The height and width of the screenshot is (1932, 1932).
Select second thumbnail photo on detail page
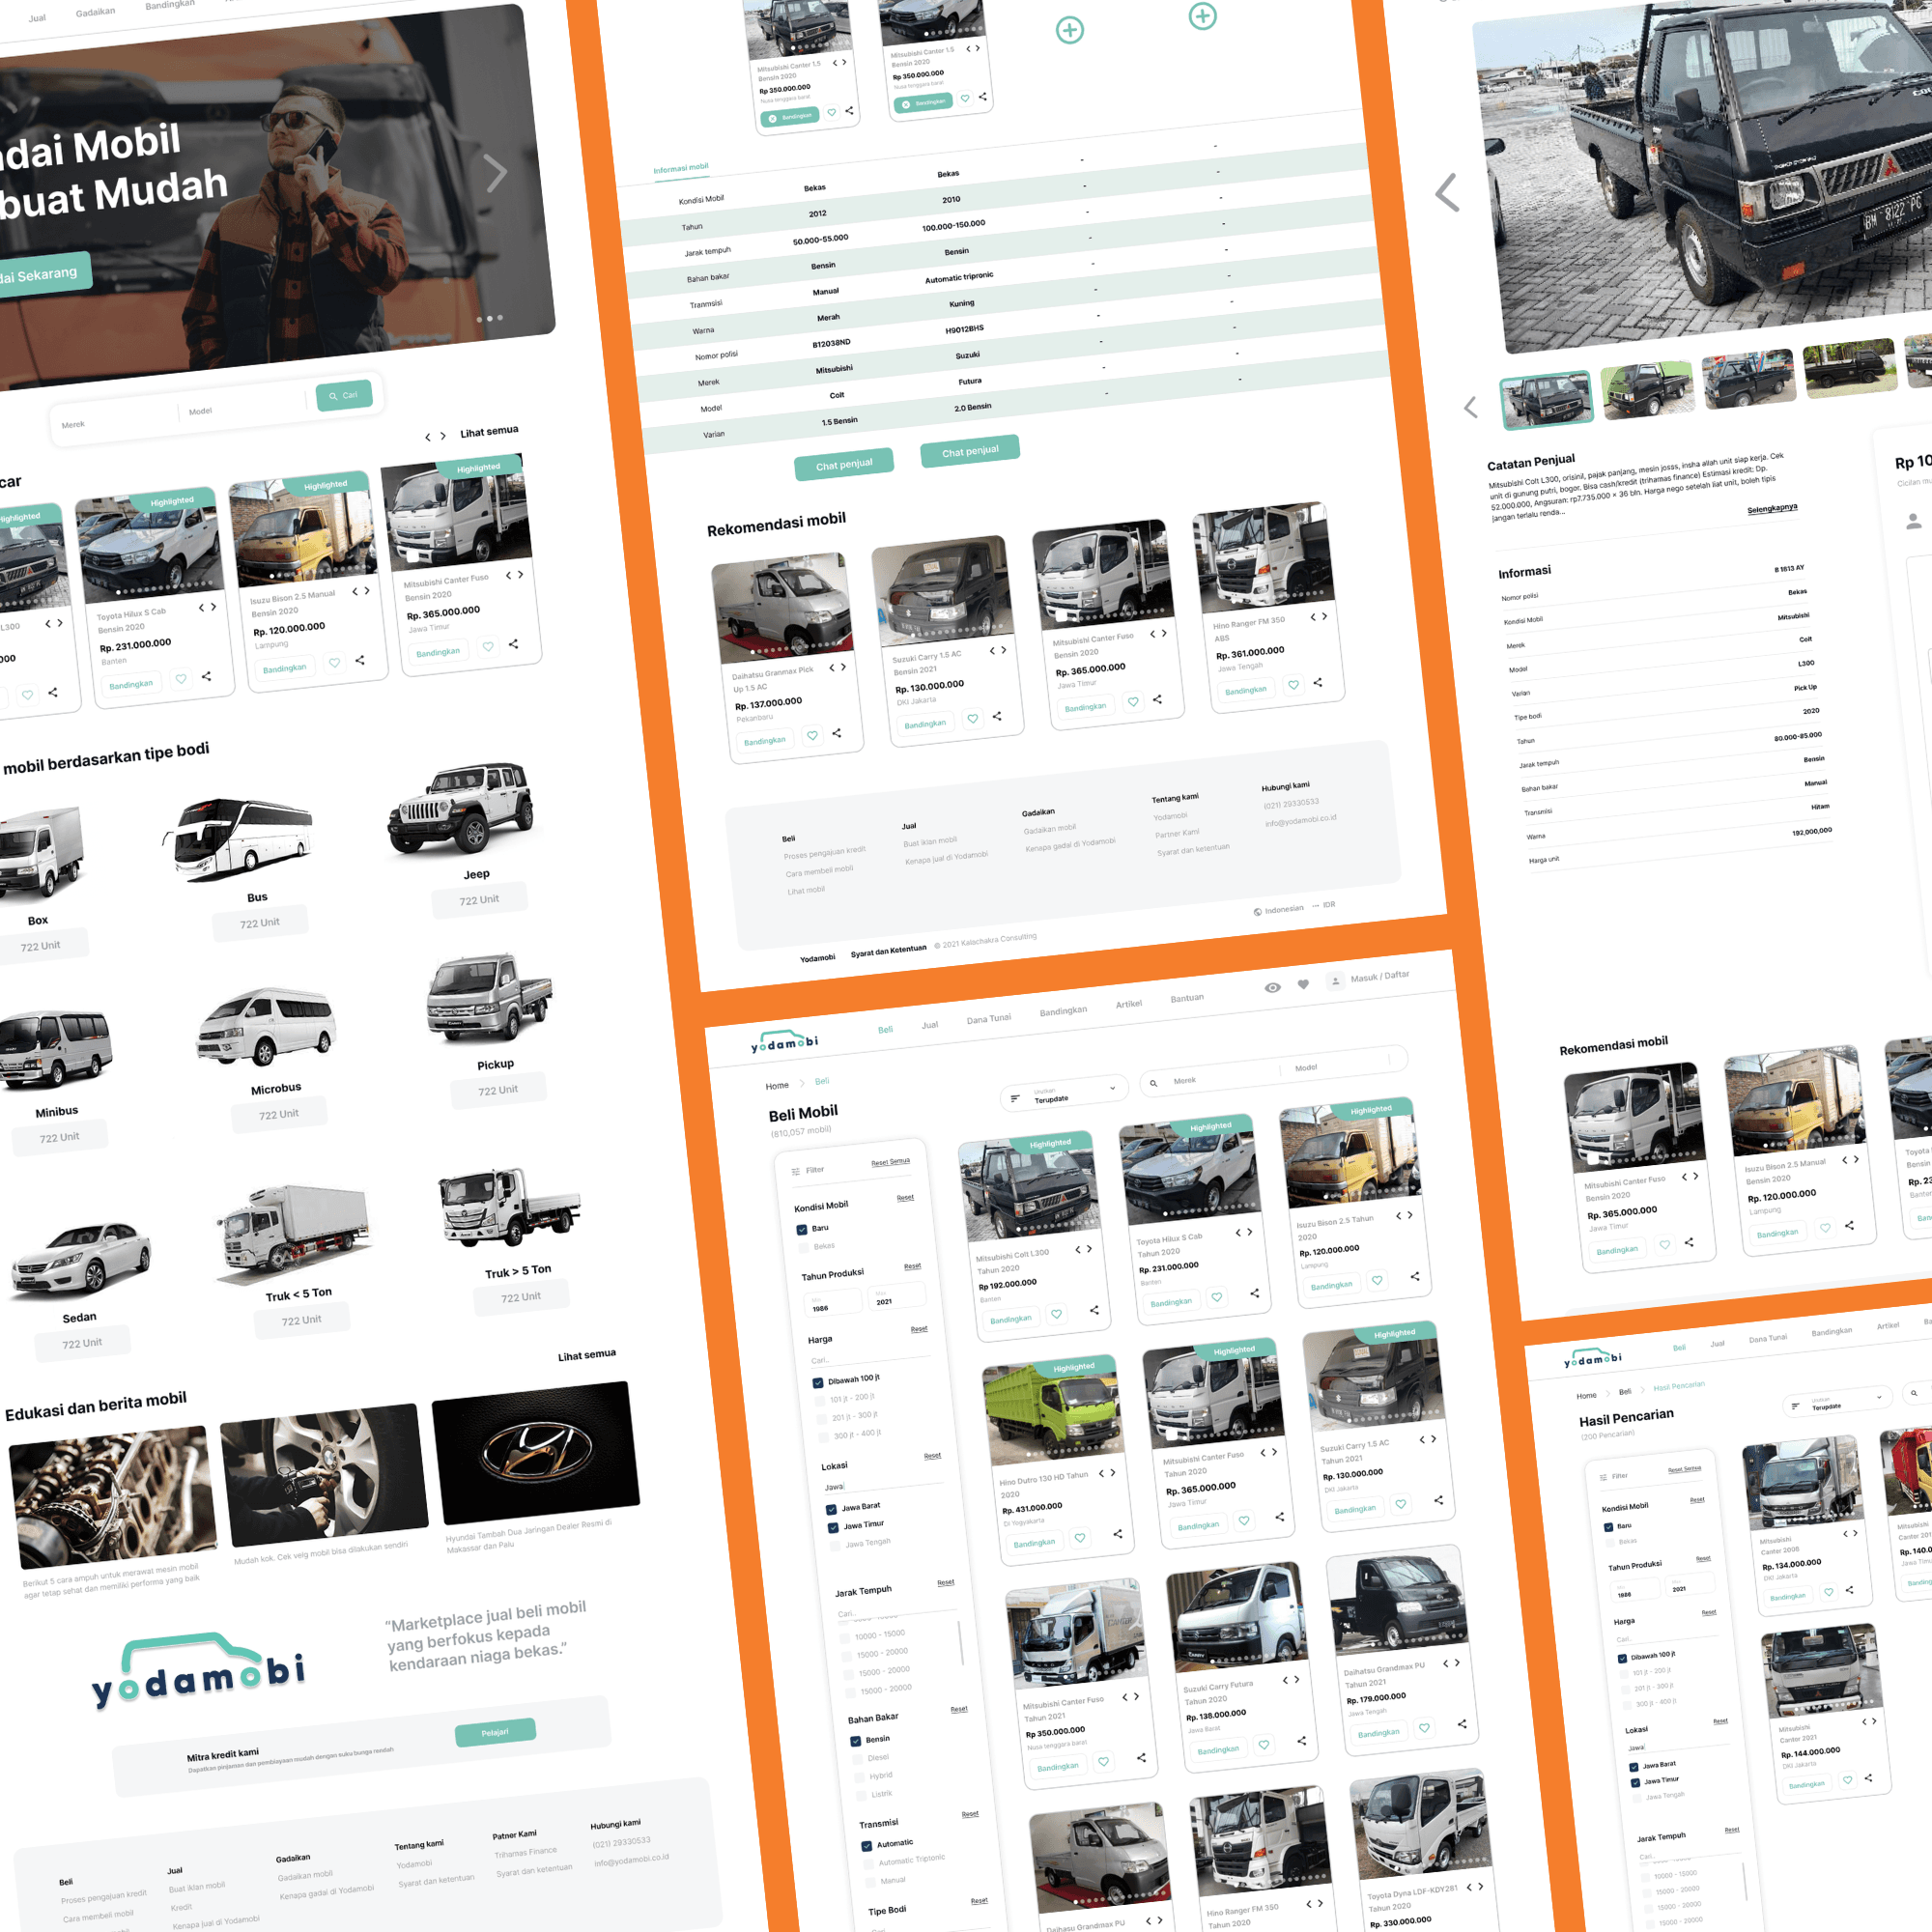point(1646,390)
